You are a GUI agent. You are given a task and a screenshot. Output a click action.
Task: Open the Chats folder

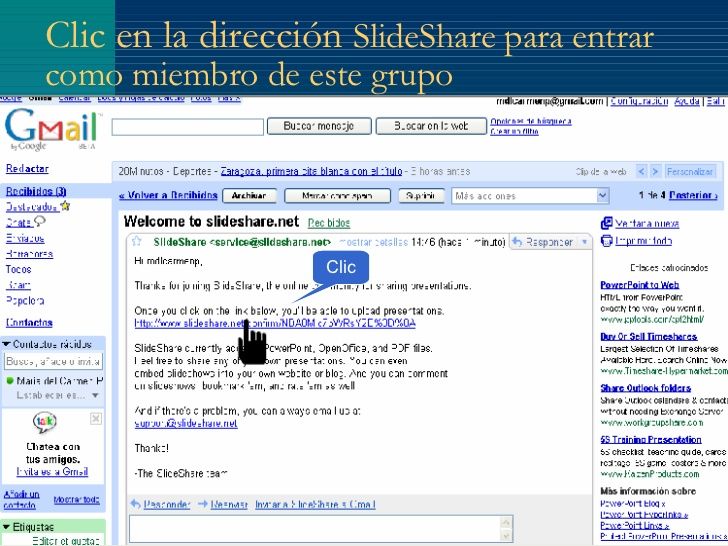click(x=19, y=222)
